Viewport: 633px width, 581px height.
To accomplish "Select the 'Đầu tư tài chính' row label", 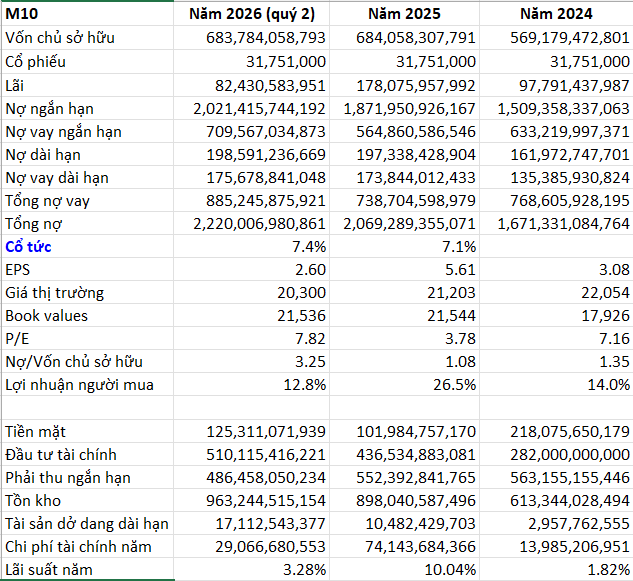I will tap(88, 455).
